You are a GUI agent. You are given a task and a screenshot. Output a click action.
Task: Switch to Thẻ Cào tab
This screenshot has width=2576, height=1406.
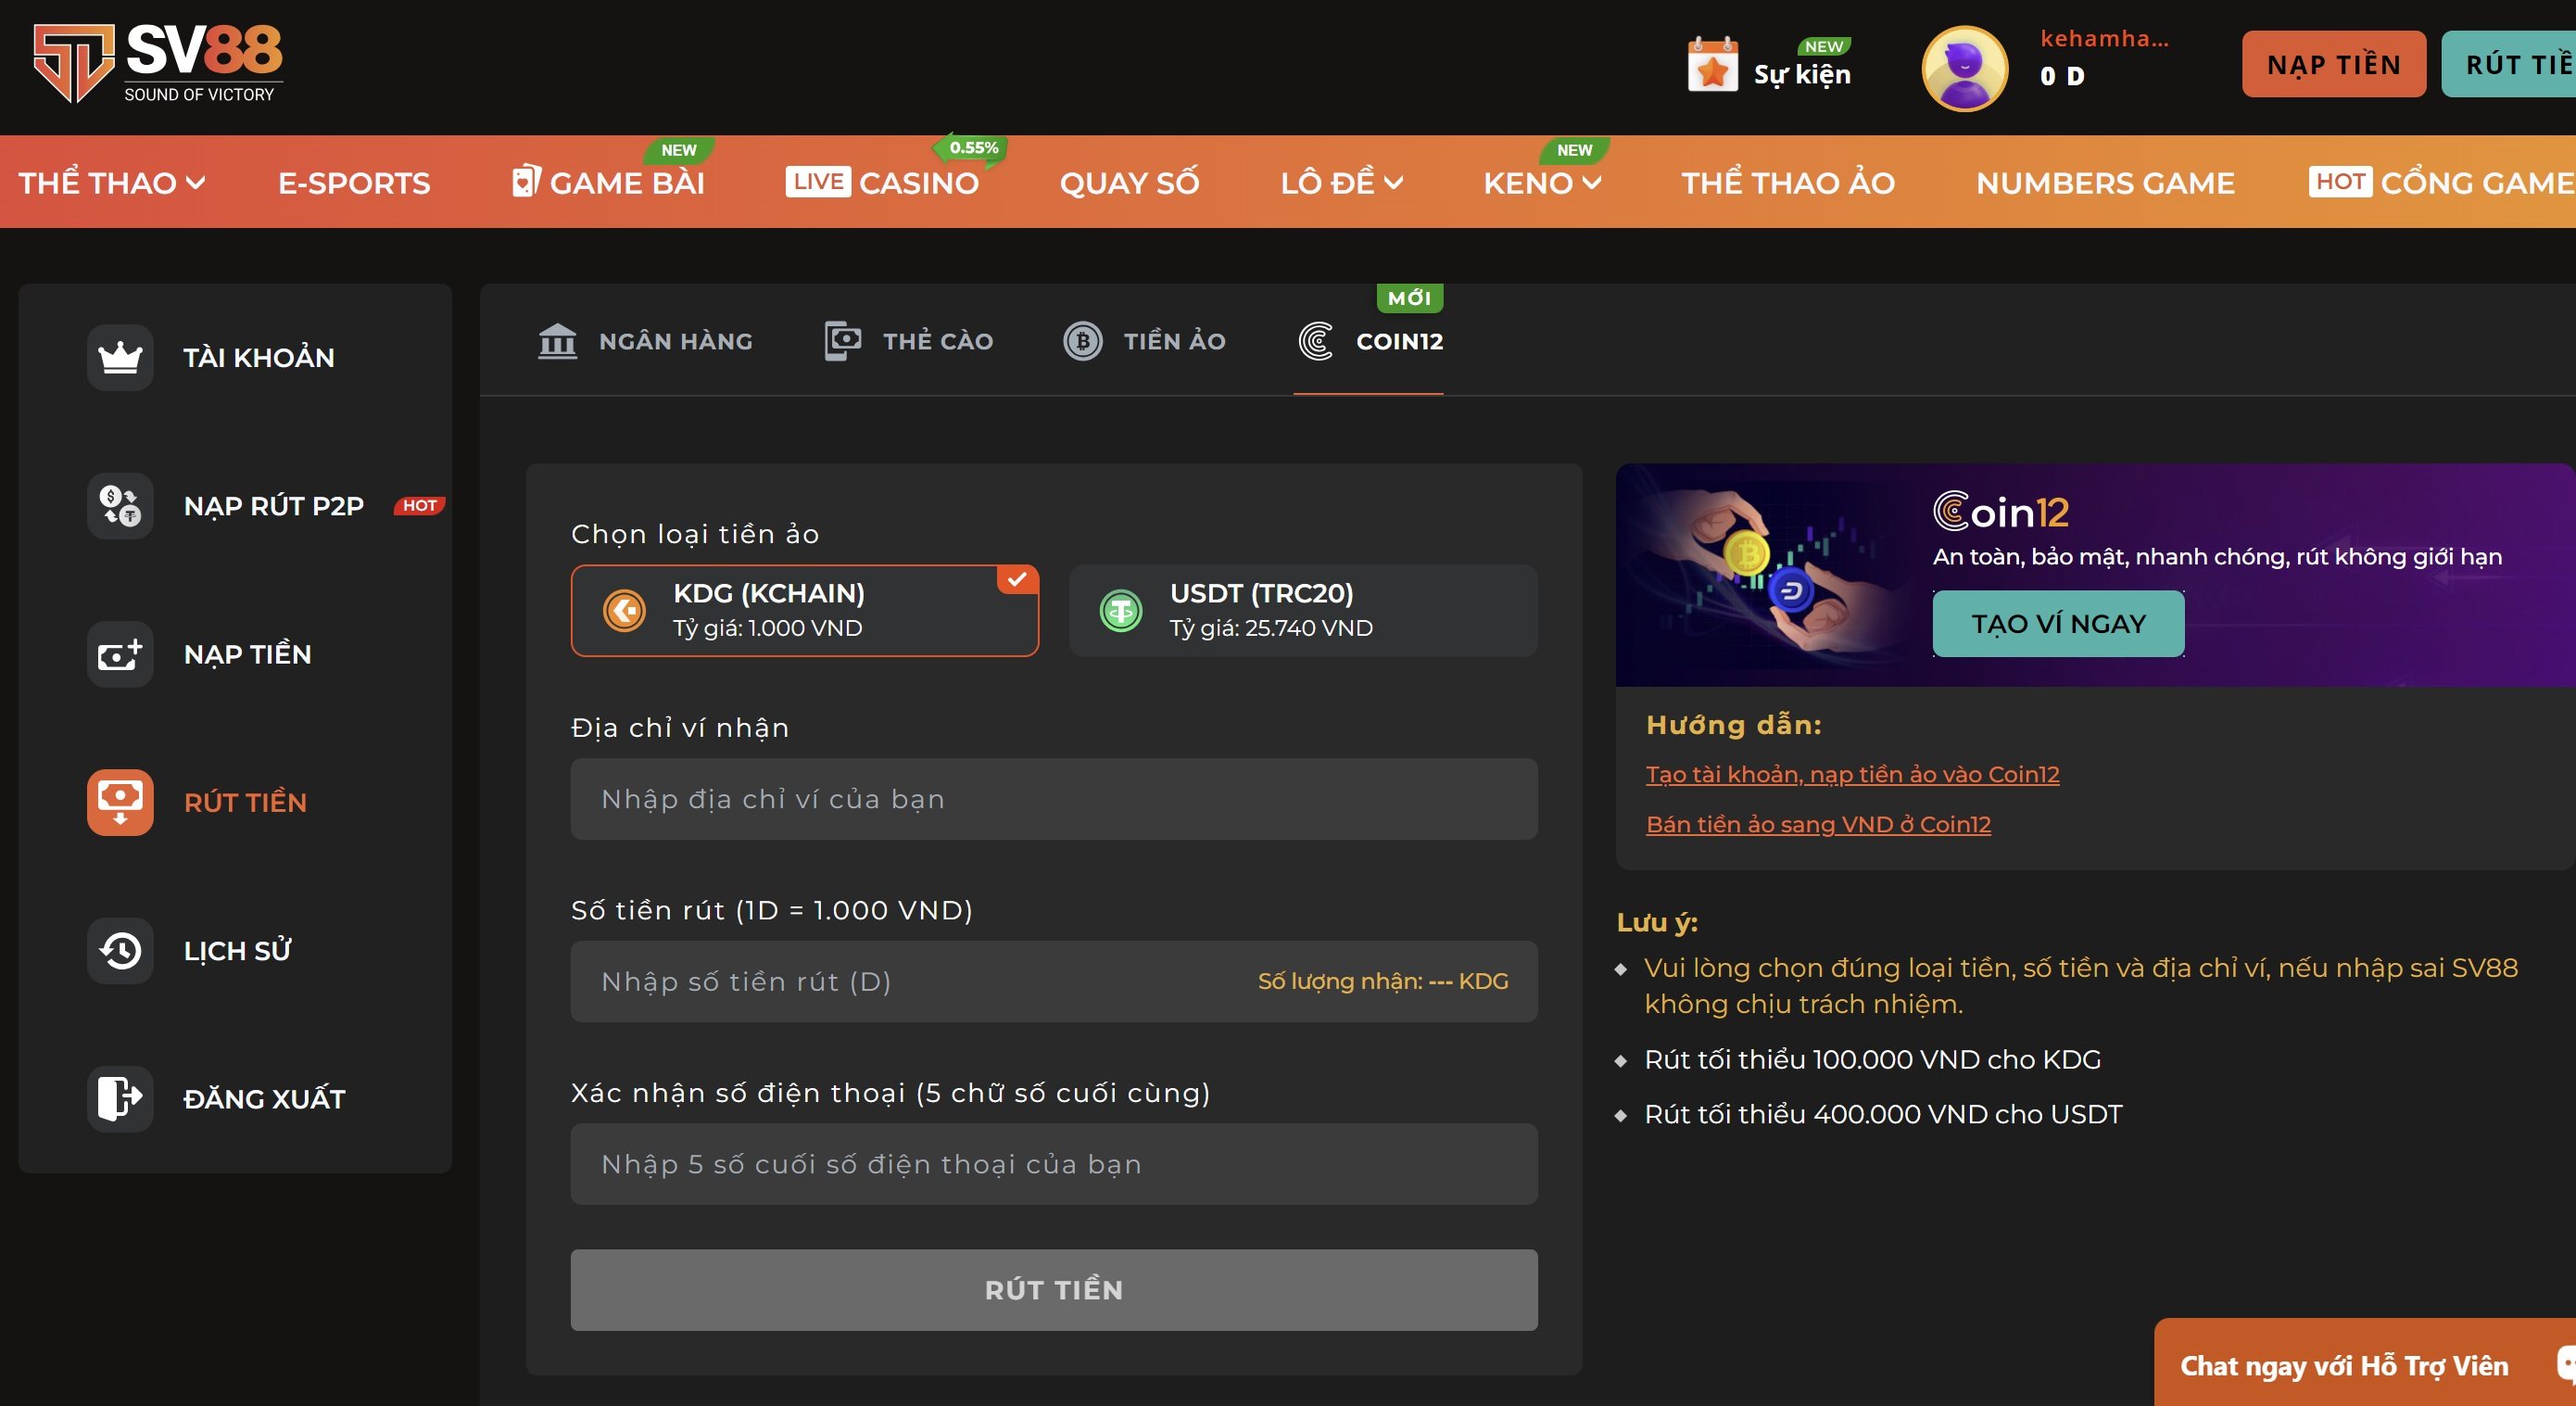[908, 341]
